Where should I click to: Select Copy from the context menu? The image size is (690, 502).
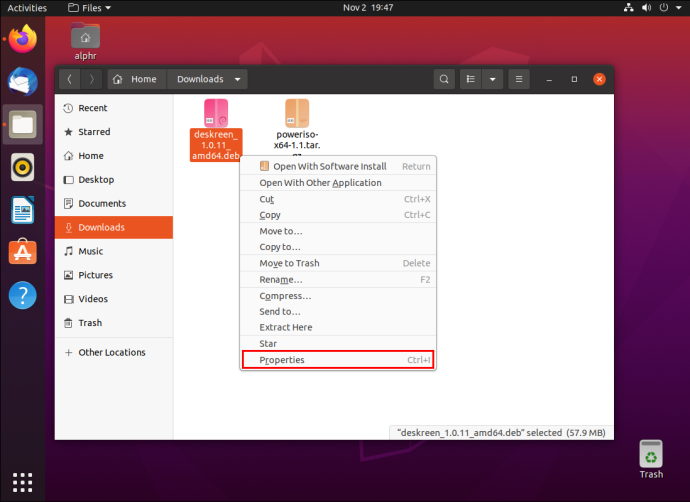pos(338,215)
